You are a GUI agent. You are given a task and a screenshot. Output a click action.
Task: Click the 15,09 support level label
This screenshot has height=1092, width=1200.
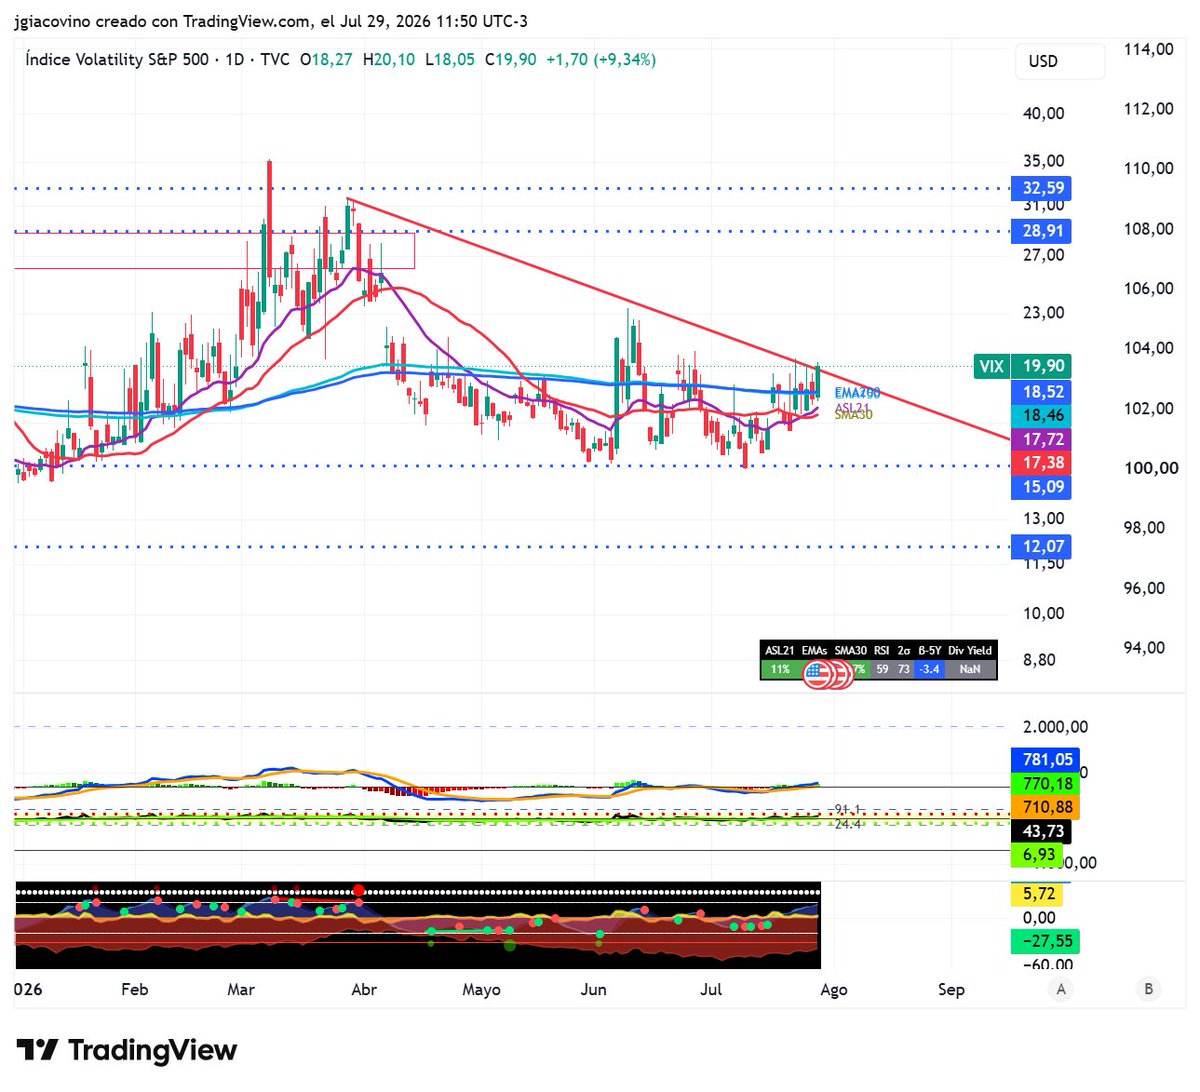click(x=1043, y=487)
